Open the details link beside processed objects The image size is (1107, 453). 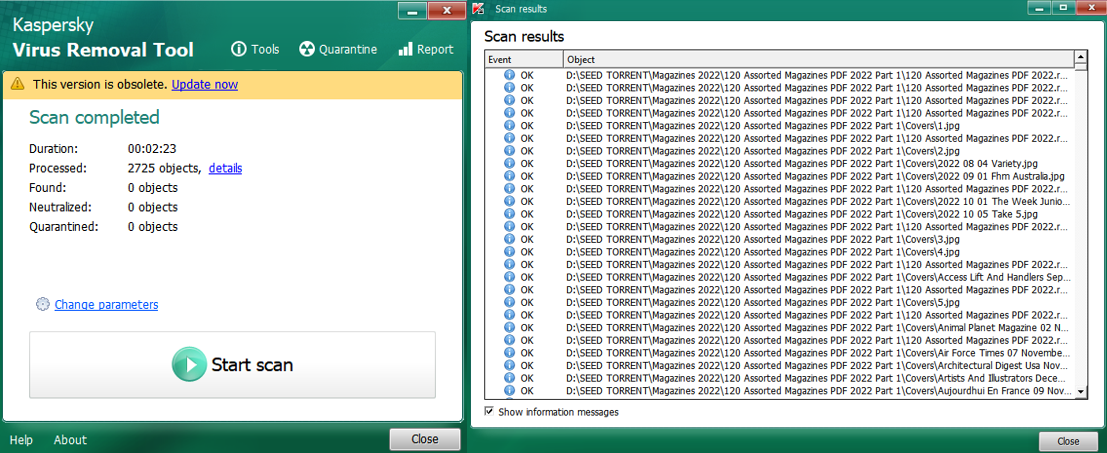click(x=225, y=168)
